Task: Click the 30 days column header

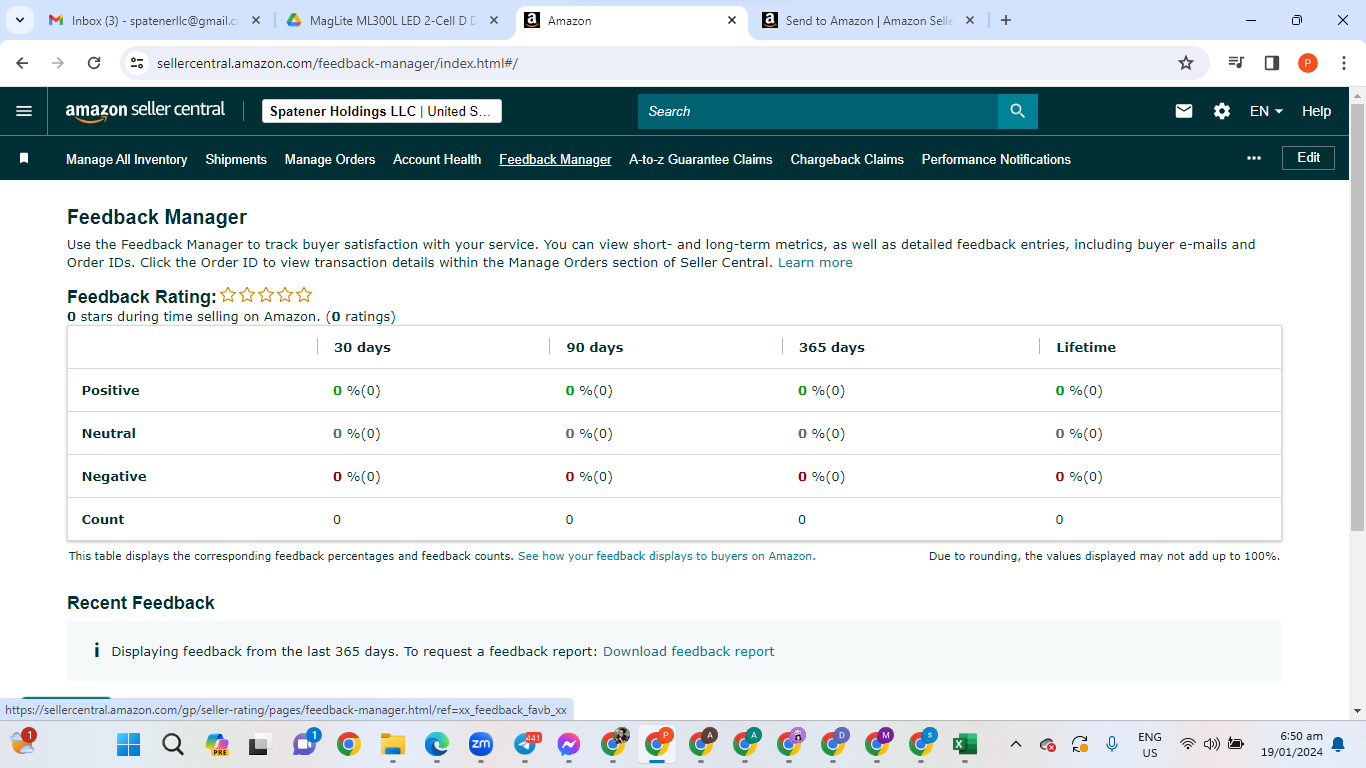Action: point(362,347)
